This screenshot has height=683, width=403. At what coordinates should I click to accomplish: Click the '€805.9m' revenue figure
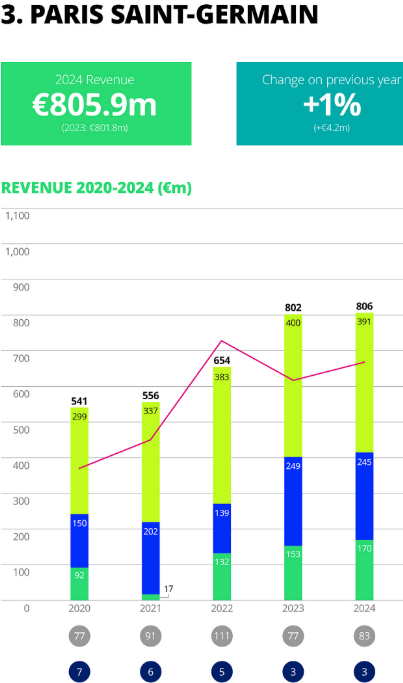click(95, 105)
